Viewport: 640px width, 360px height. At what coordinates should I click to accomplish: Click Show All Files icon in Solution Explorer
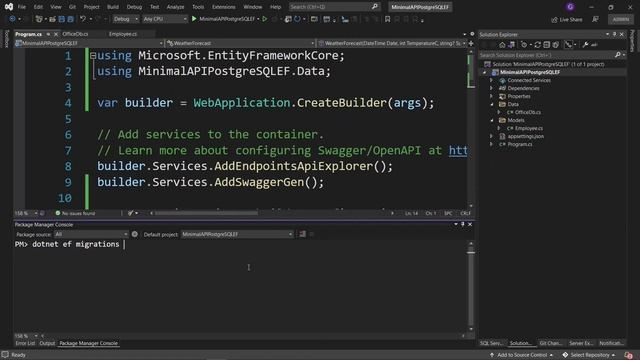556,45
